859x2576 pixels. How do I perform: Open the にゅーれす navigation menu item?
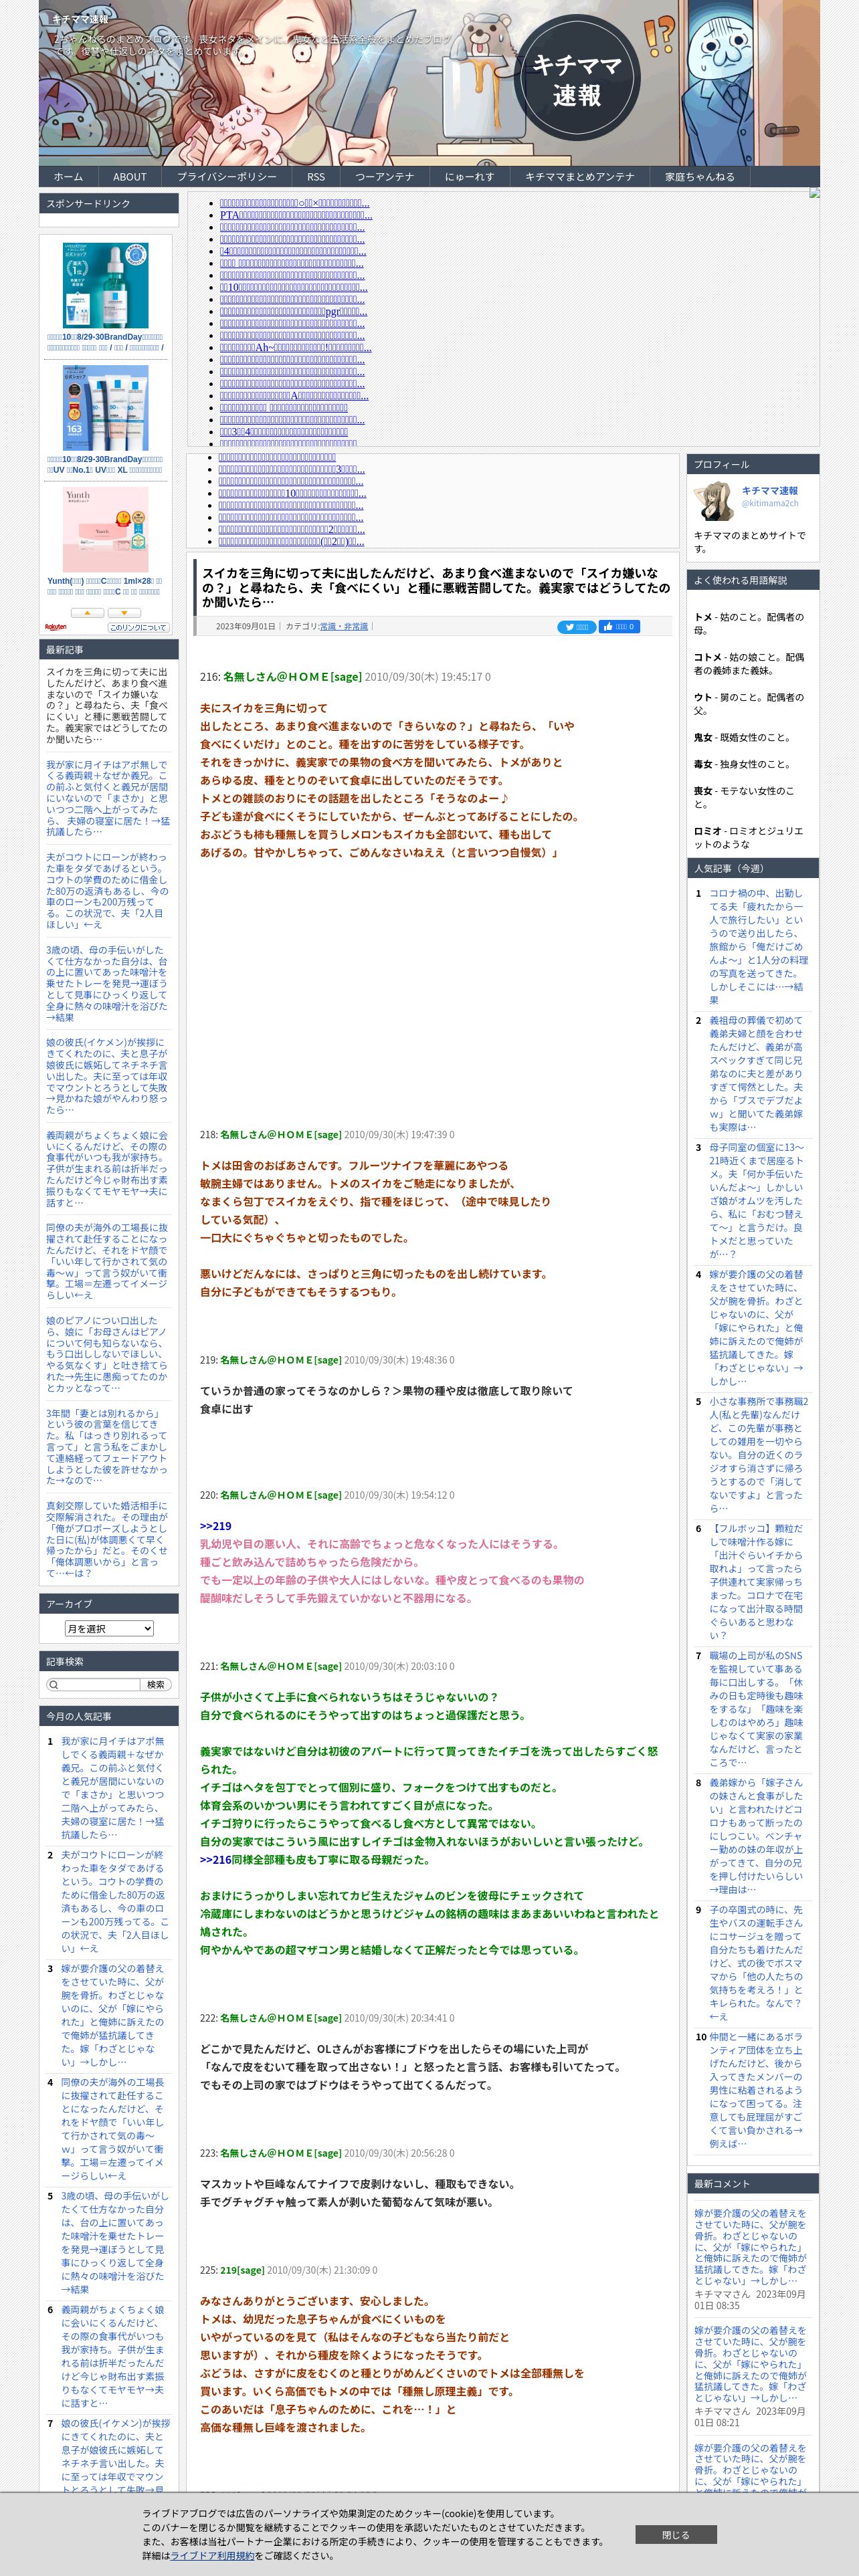(470, 177)
